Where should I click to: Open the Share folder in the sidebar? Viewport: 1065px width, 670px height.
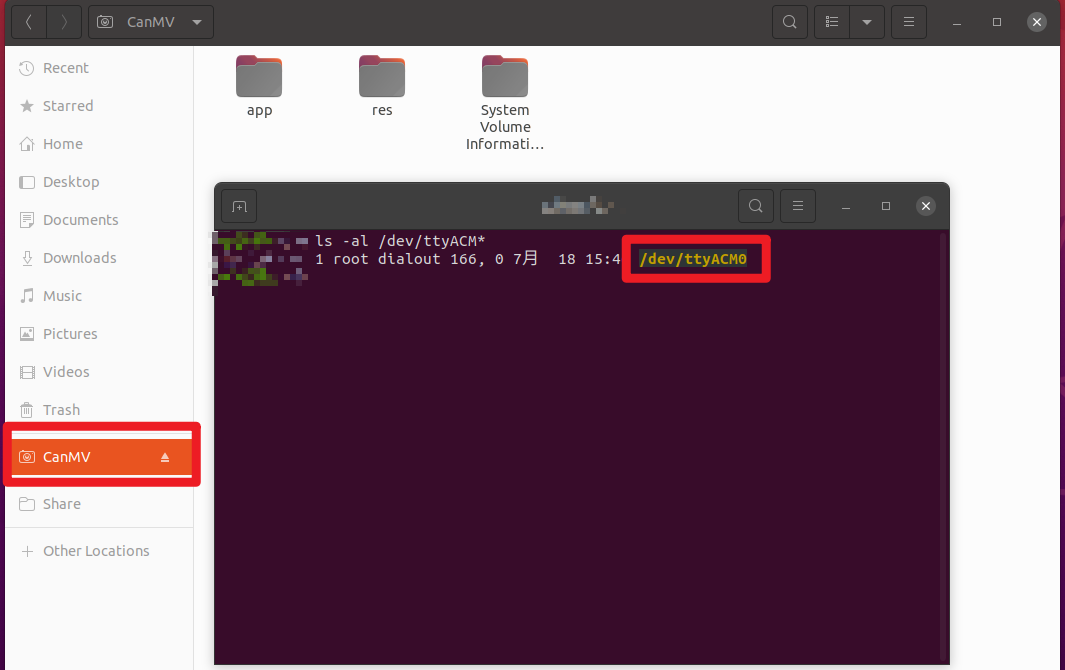pos(61,503)
